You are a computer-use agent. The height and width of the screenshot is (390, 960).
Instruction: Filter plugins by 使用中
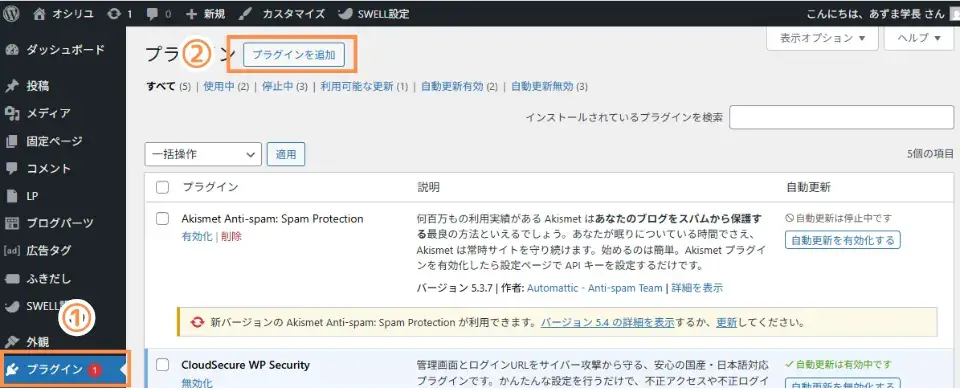pyautogui.click(x=219, y=86)
